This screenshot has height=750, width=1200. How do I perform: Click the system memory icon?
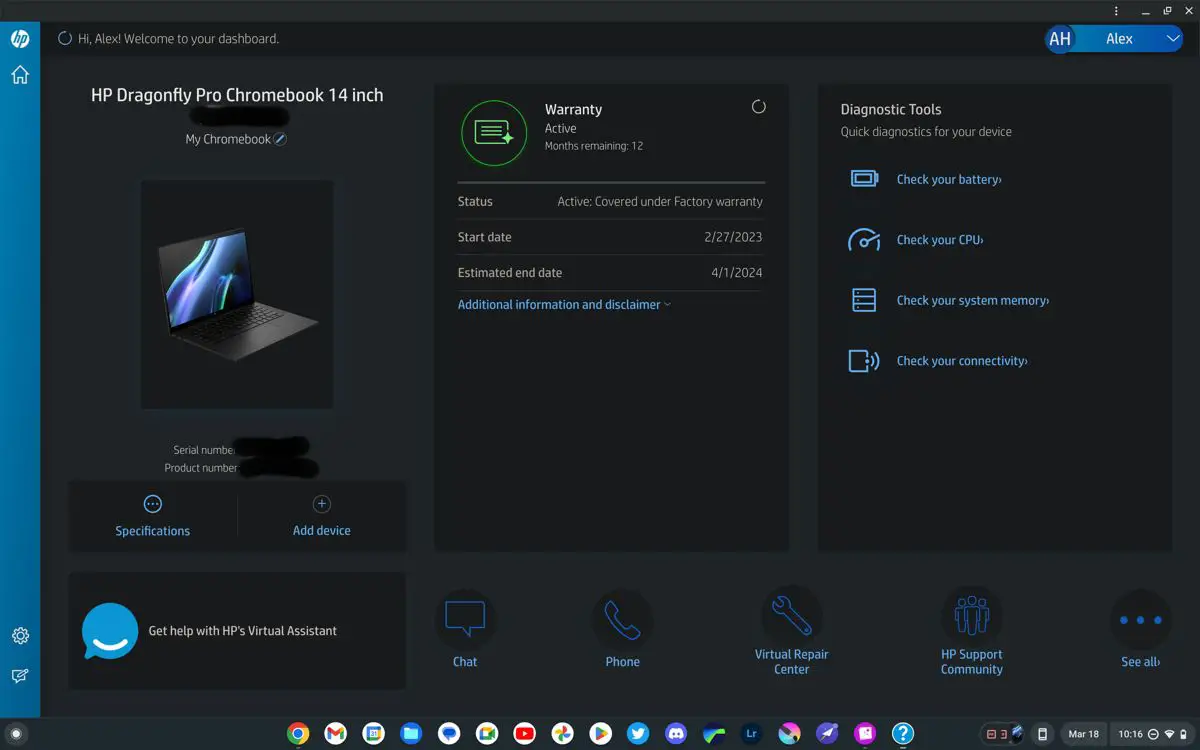point(864,300)
